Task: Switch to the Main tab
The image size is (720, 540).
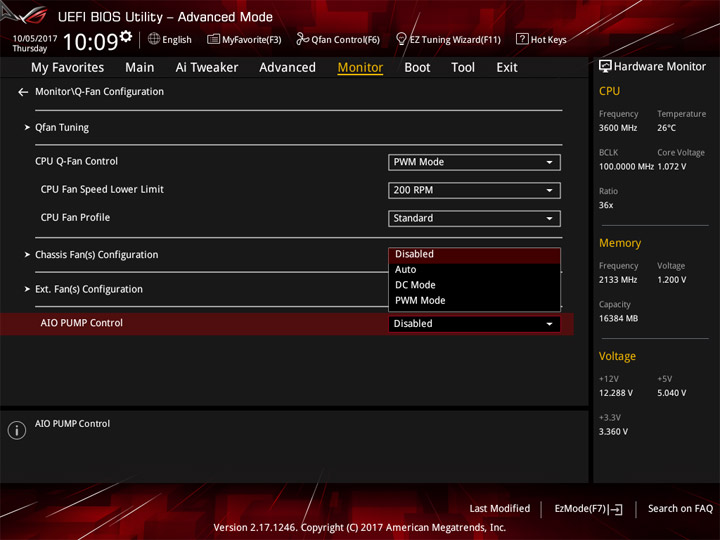Action: point(140,68)
